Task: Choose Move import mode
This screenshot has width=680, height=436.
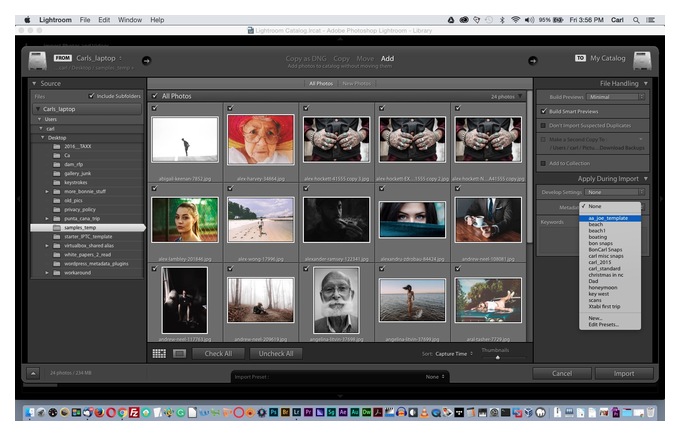Action: 365,59
